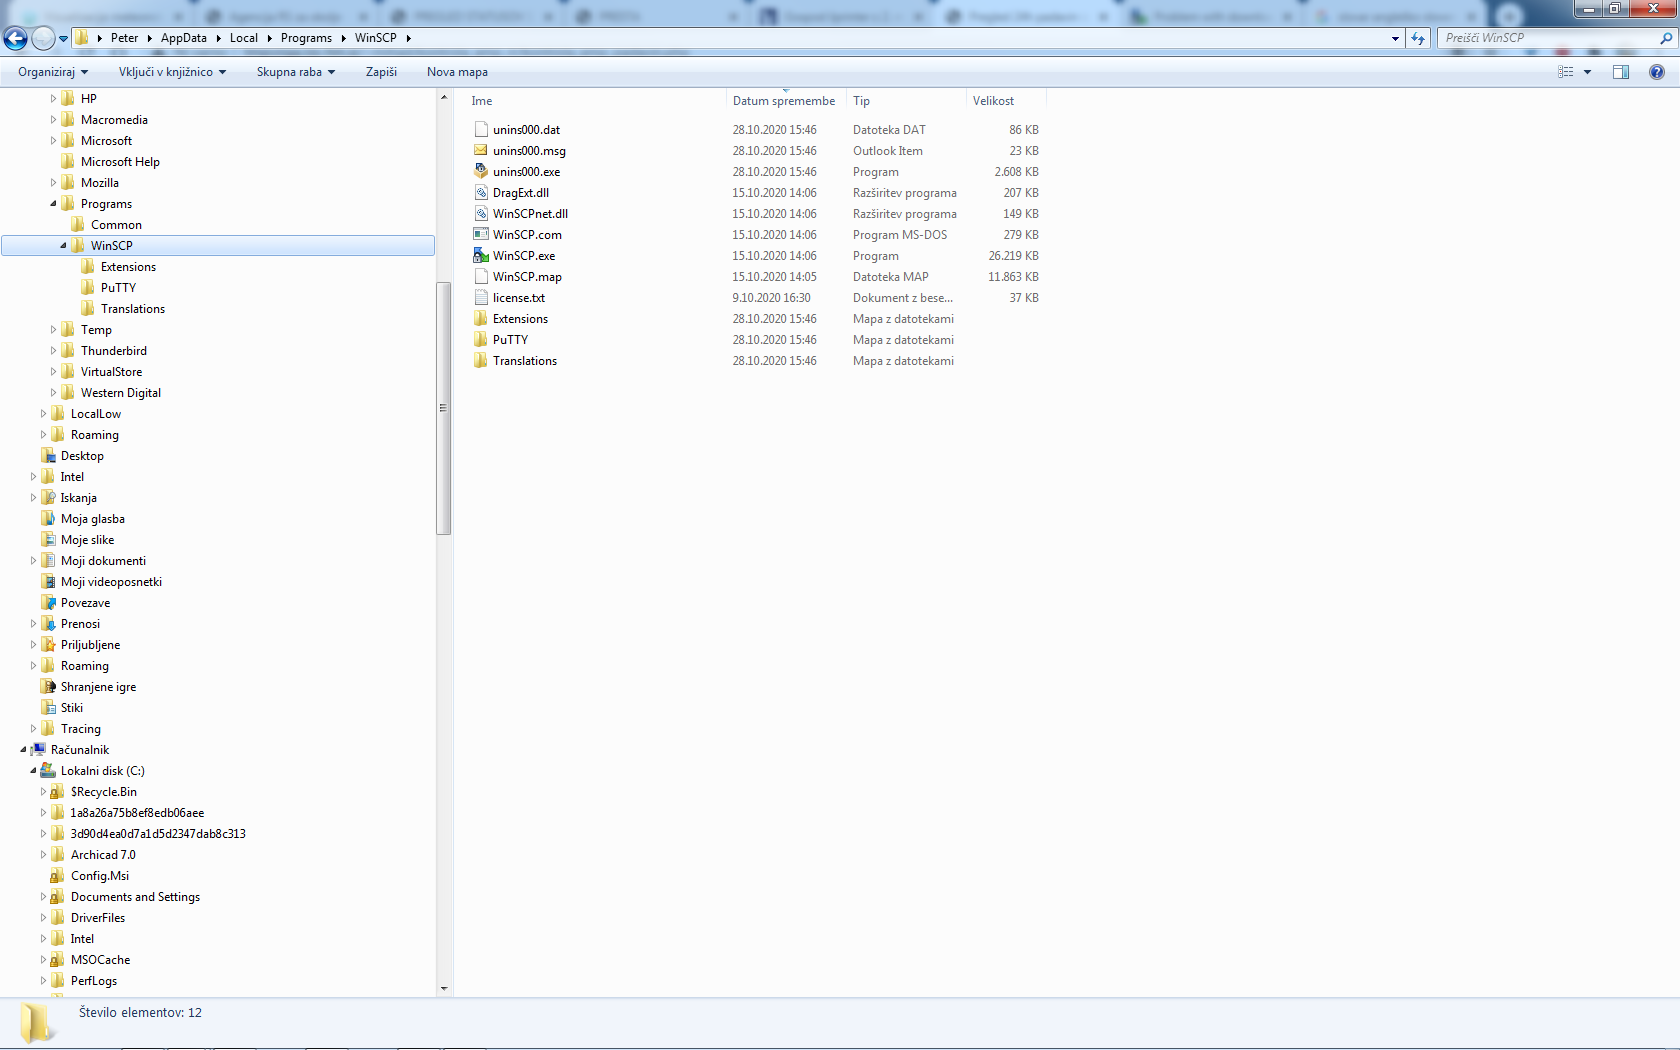
Task: Click the change view icon
Action: (x=1566, y=72)
